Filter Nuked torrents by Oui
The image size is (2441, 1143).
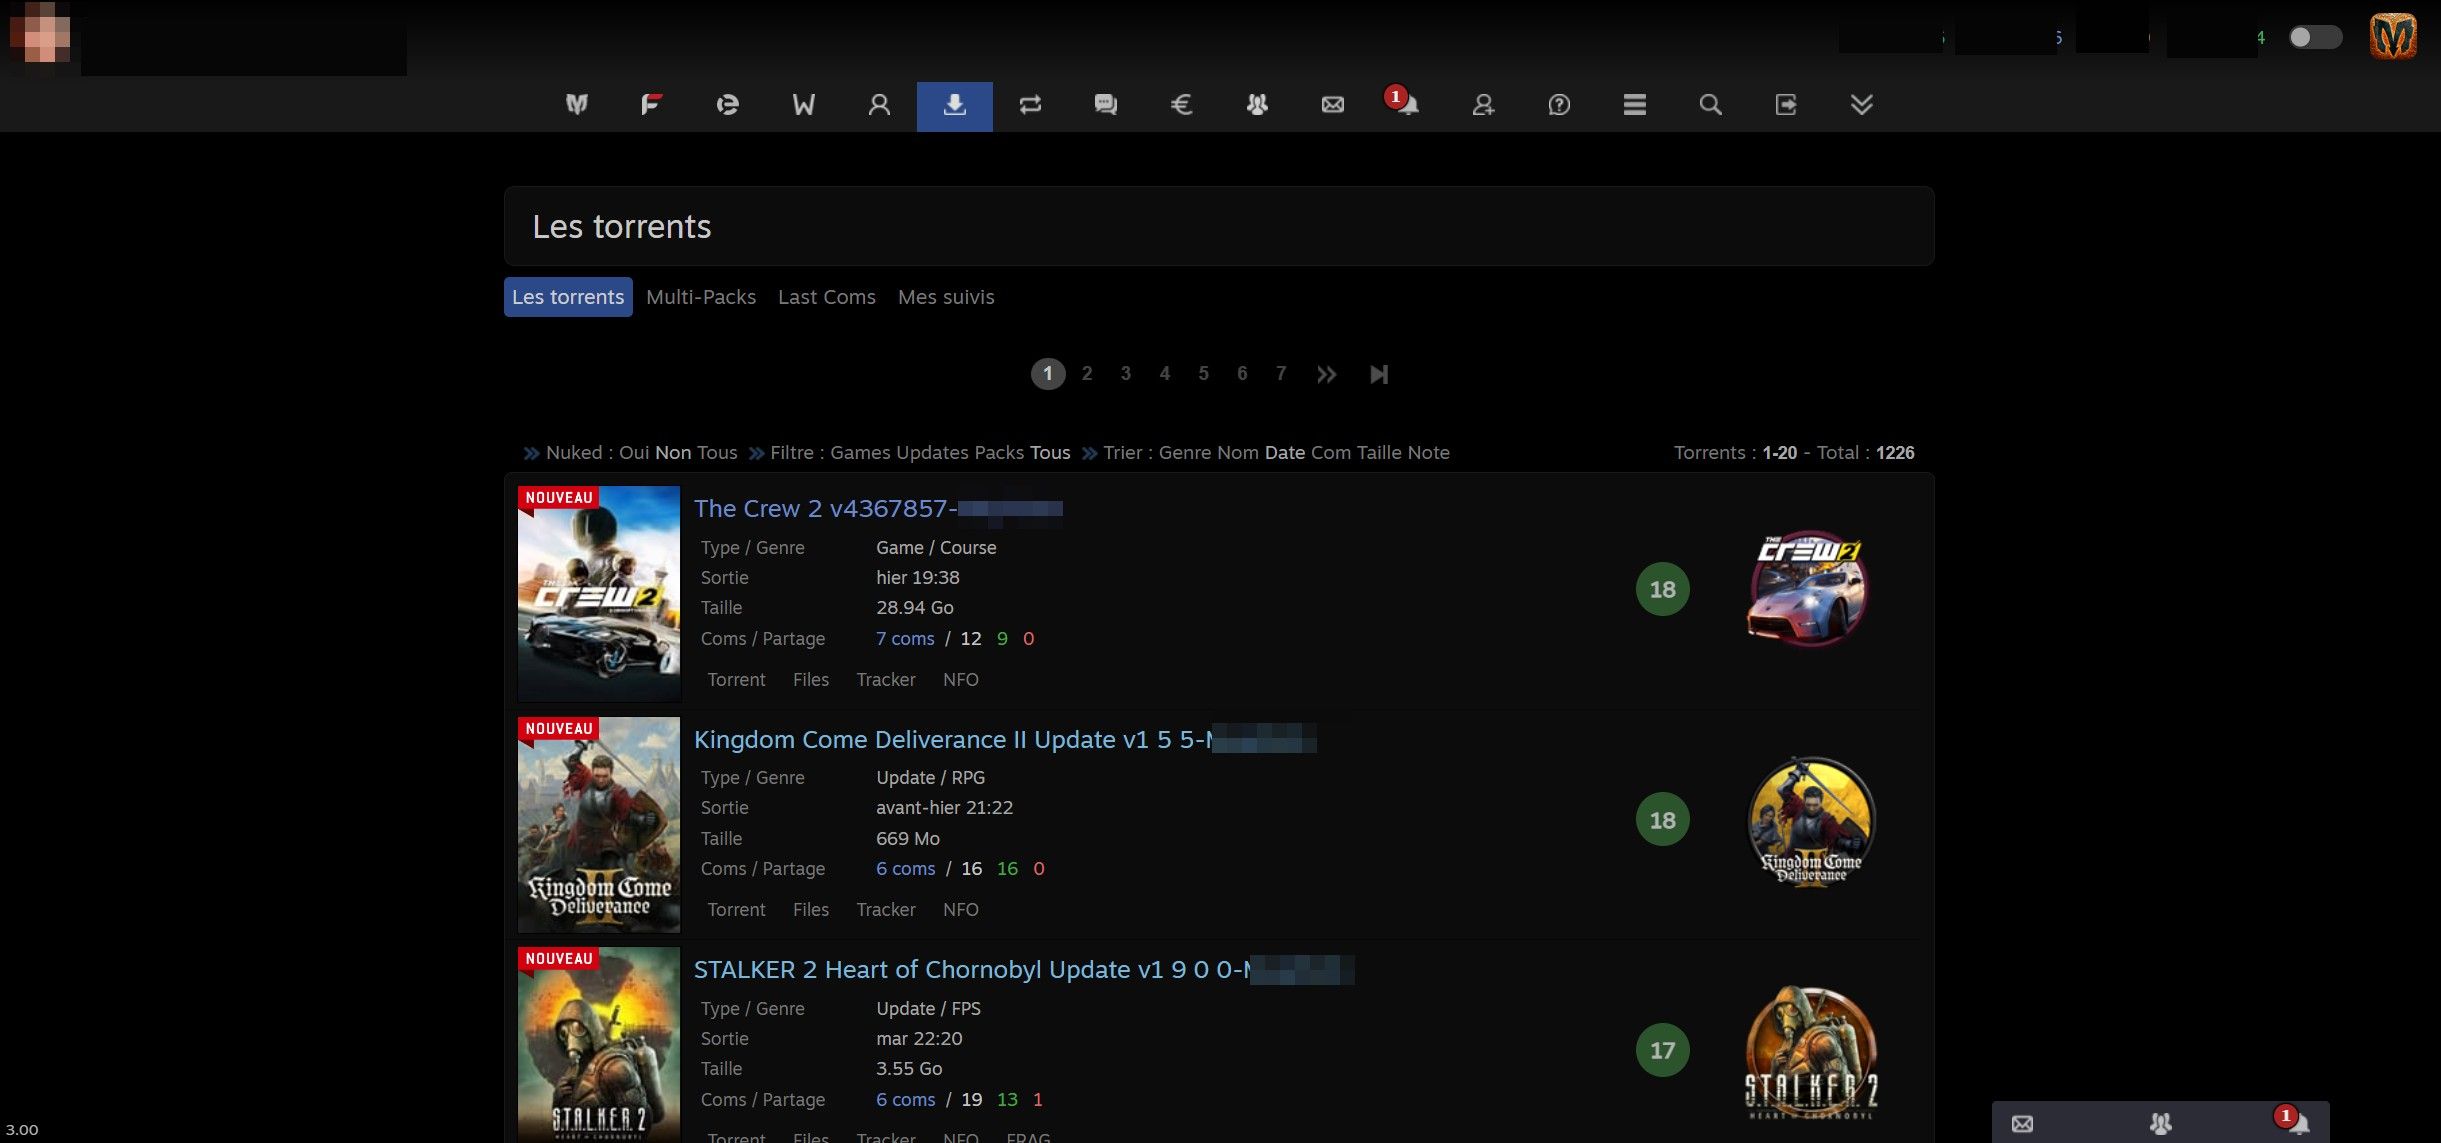pyautogui.click(x=633, y=453)
